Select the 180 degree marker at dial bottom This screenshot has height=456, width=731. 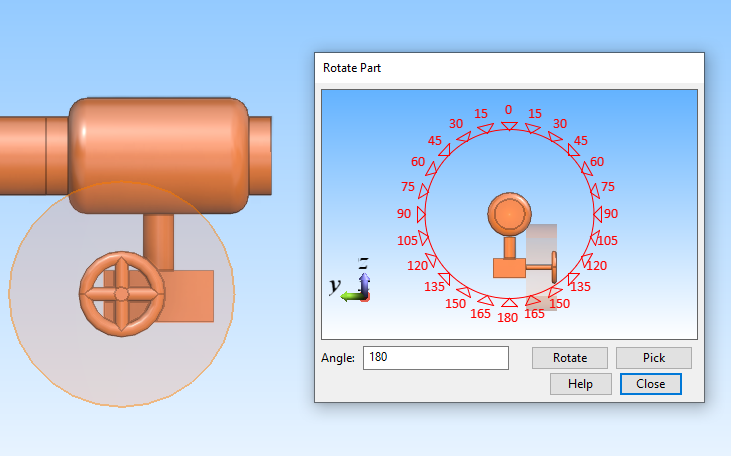(508, 303)
